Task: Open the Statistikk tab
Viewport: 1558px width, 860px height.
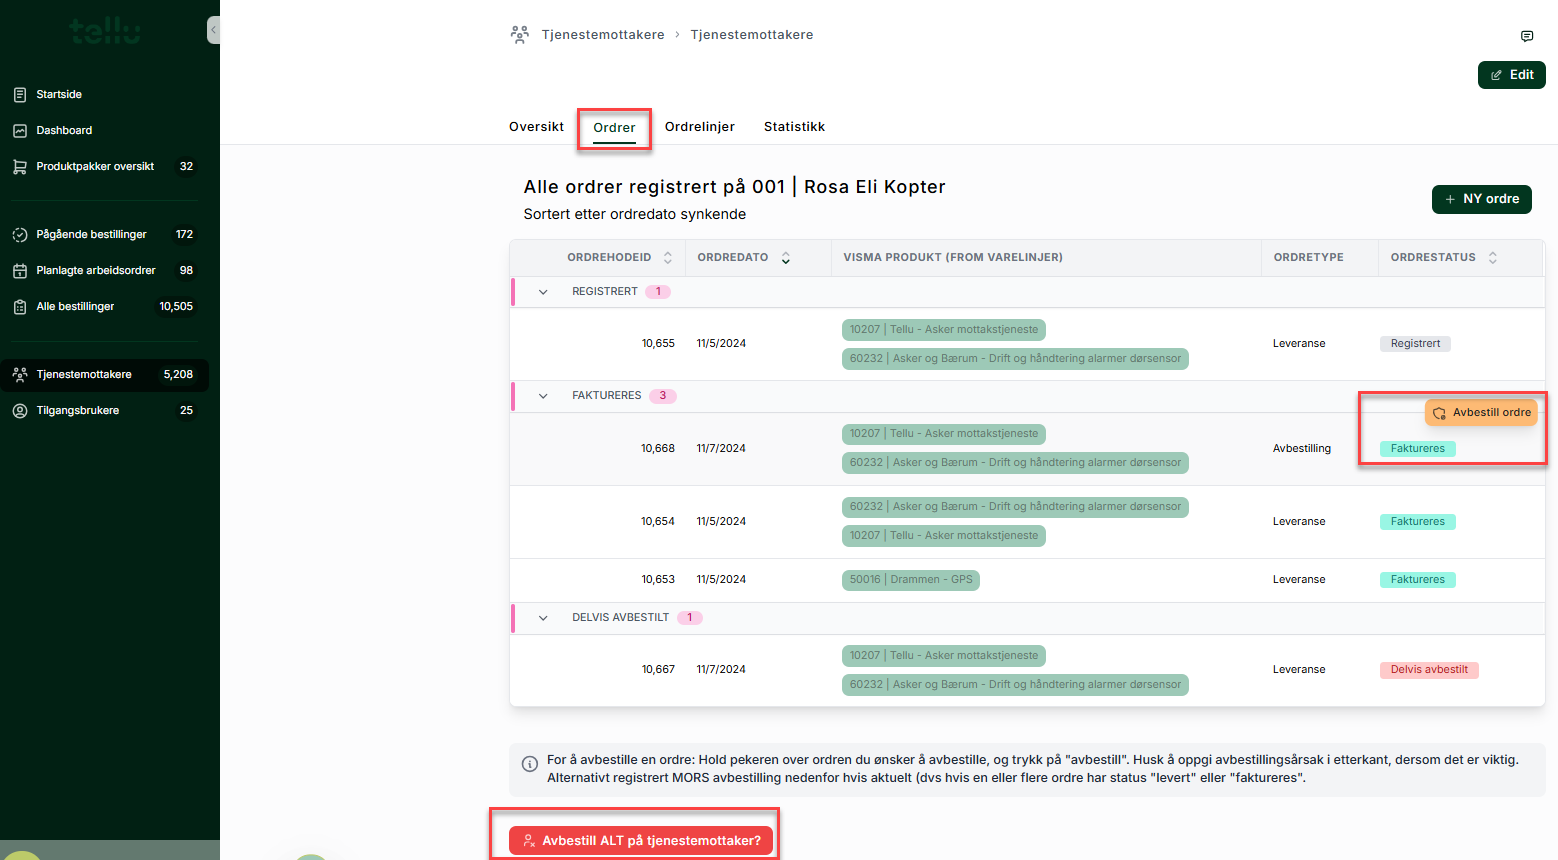Action: coord(794,127)
